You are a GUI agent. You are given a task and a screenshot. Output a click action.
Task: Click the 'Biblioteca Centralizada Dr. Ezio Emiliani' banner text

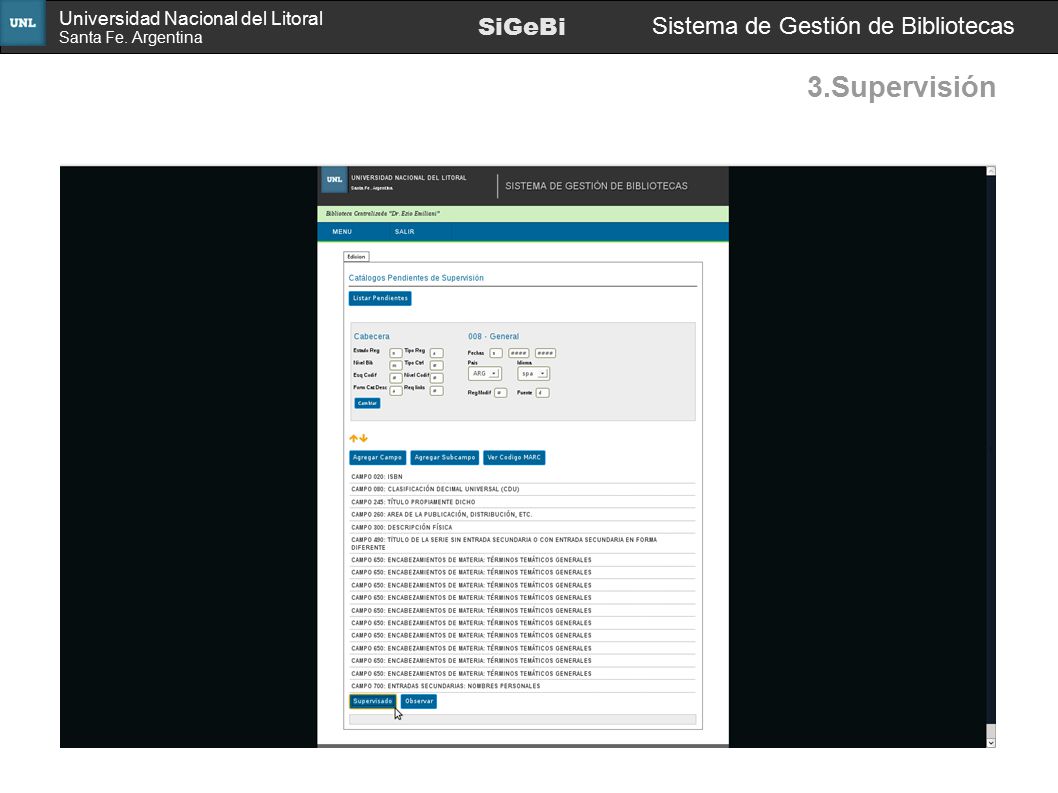383,213
